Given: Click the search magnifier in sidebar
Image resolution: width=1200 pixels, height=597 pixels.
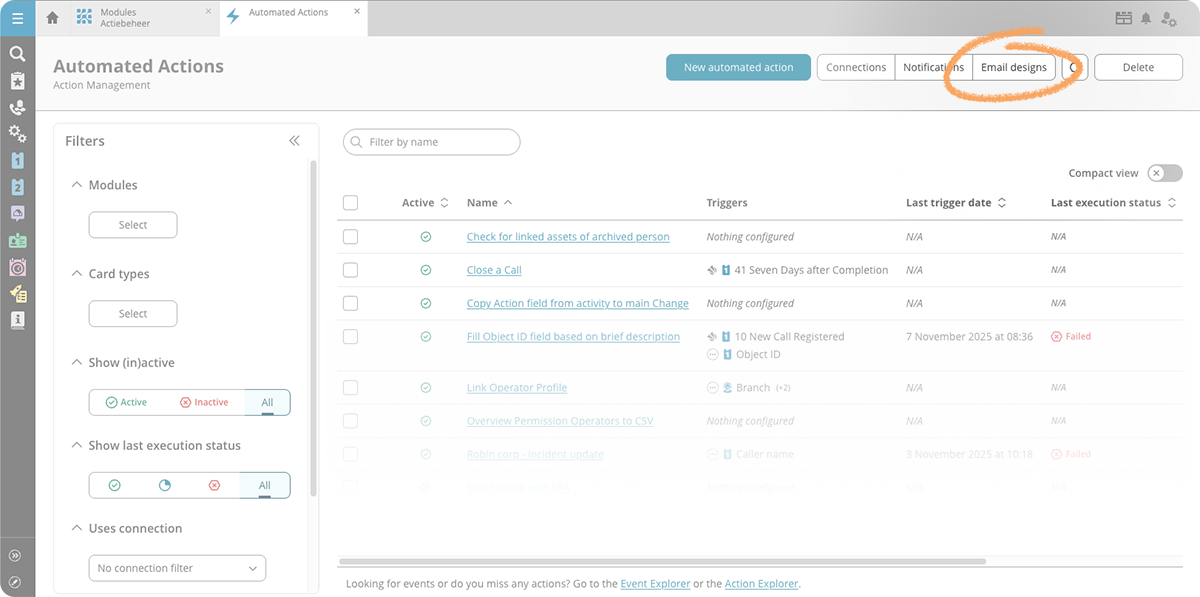Looking at the screenshot, I should [x=17, y=54].
